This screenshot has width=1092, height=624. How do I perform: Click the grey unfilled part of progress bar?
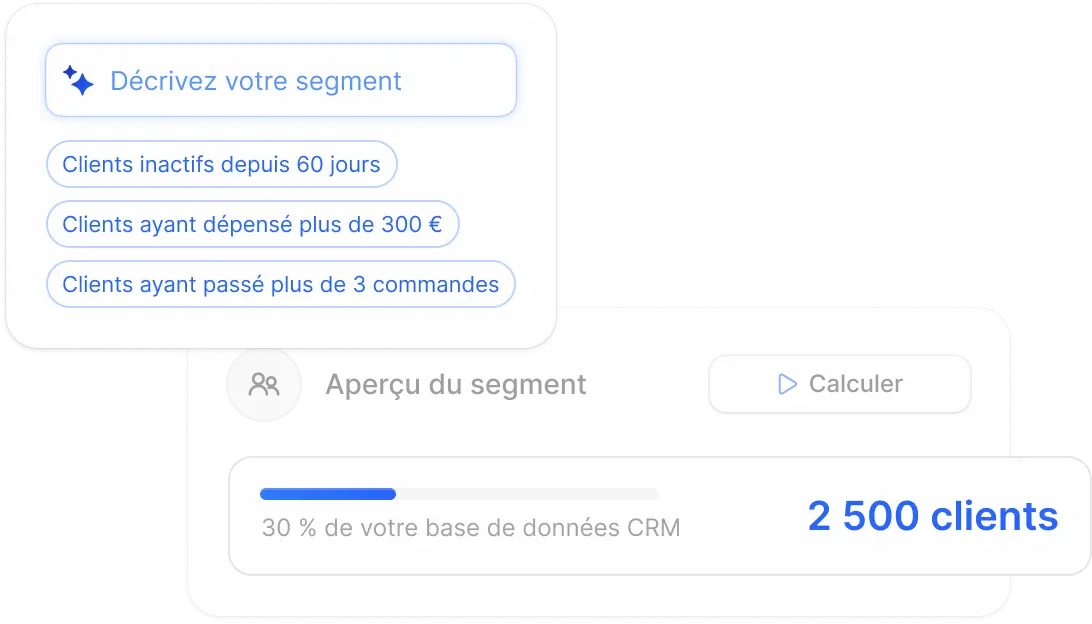click(x=527, y=494)
